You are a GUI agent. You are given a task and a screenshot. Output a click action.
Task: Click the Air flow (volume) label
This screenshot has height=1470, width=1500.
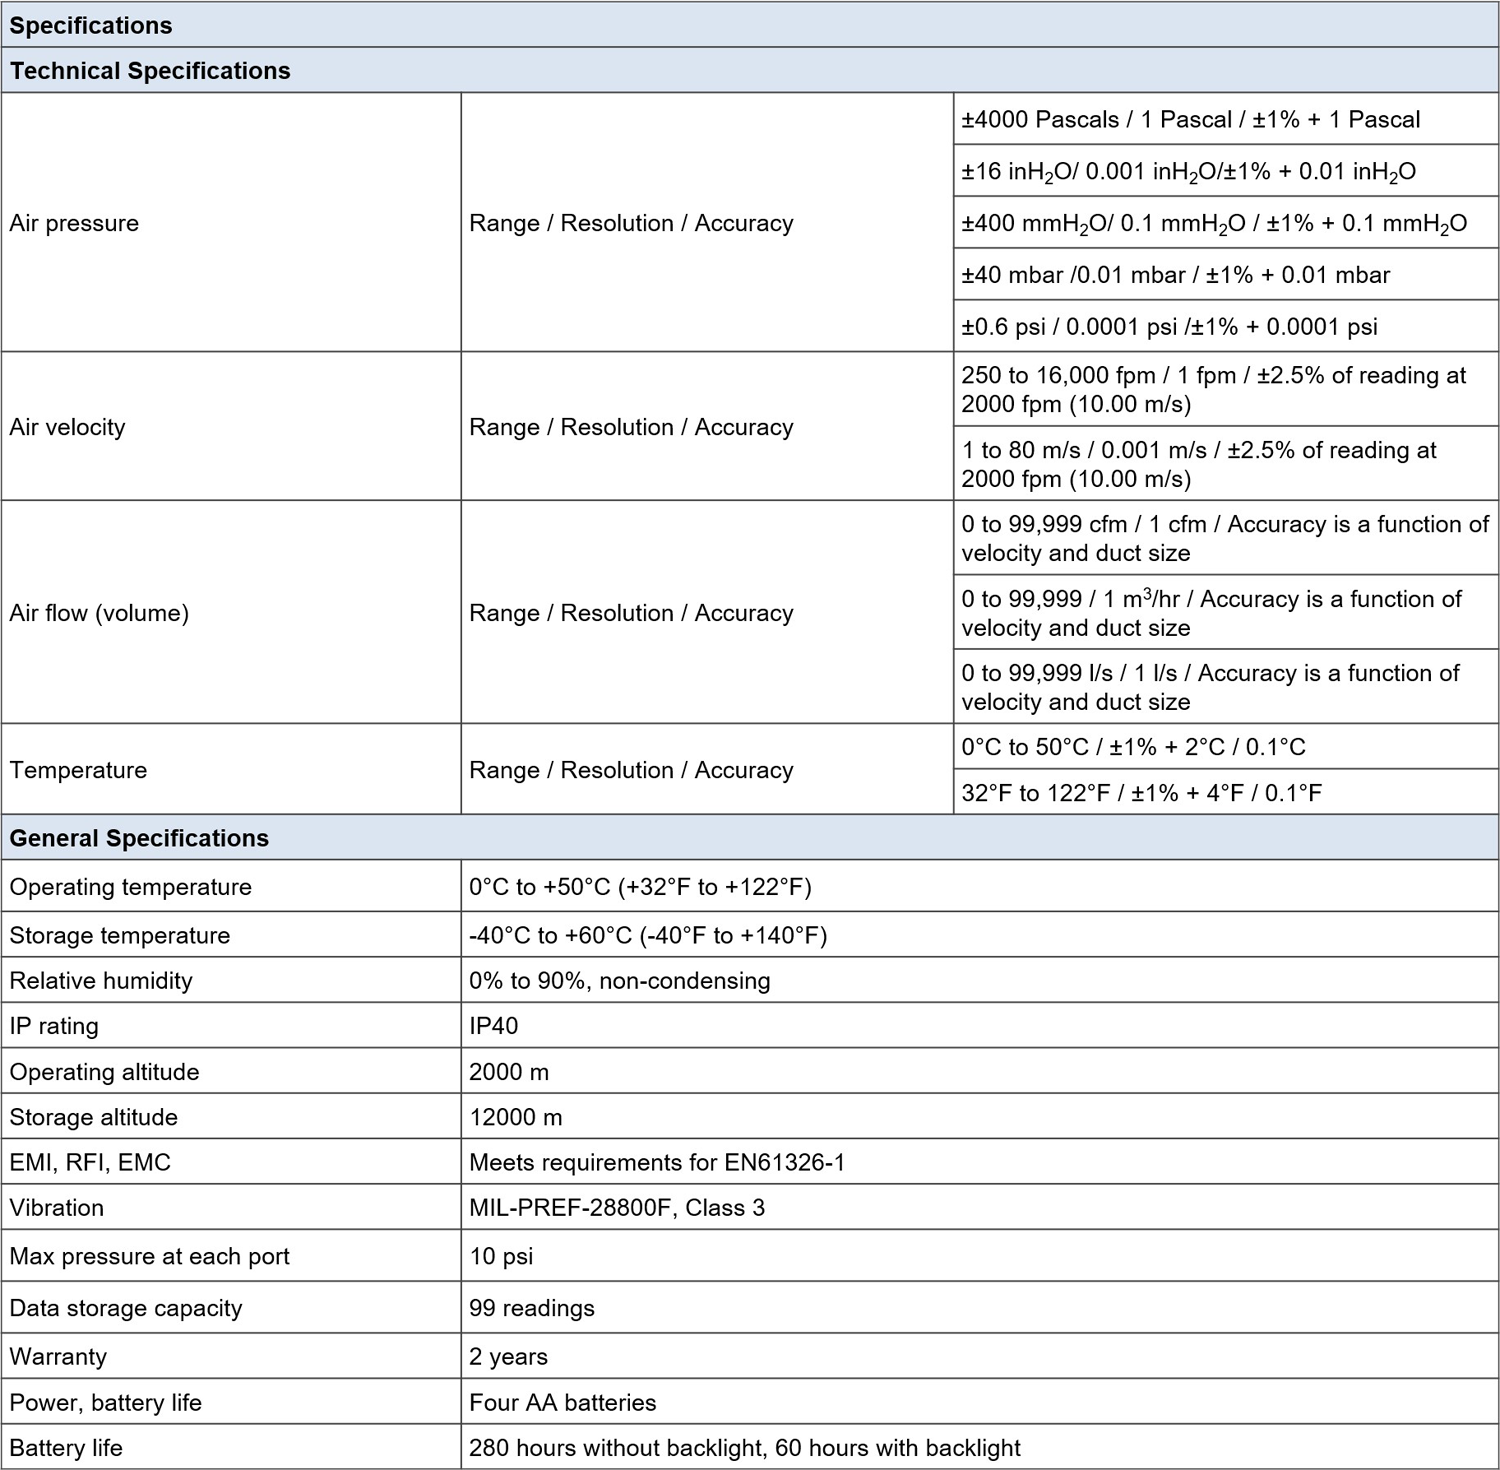[99, 613]
